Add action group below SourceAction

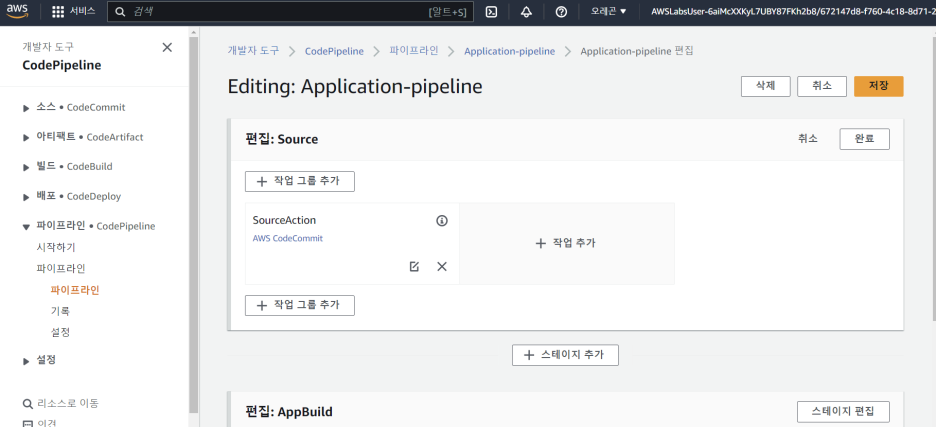point(300,305)
